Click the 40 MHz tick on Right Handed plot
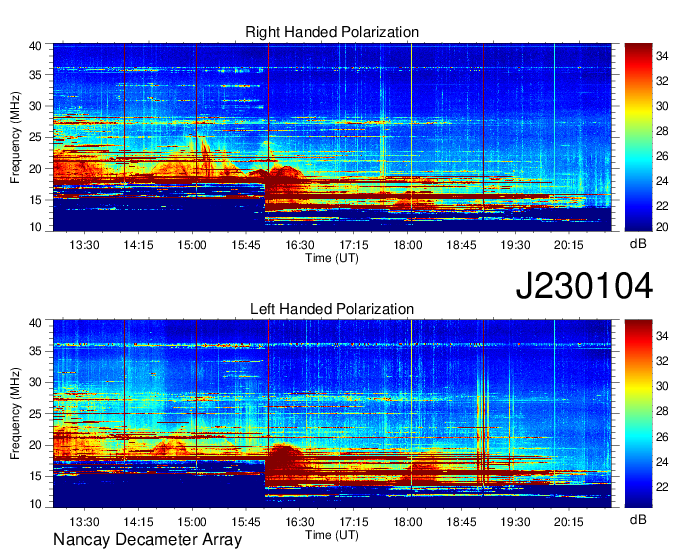The height and width of the screenshot is (552, 680). click(x=35, y=46)
